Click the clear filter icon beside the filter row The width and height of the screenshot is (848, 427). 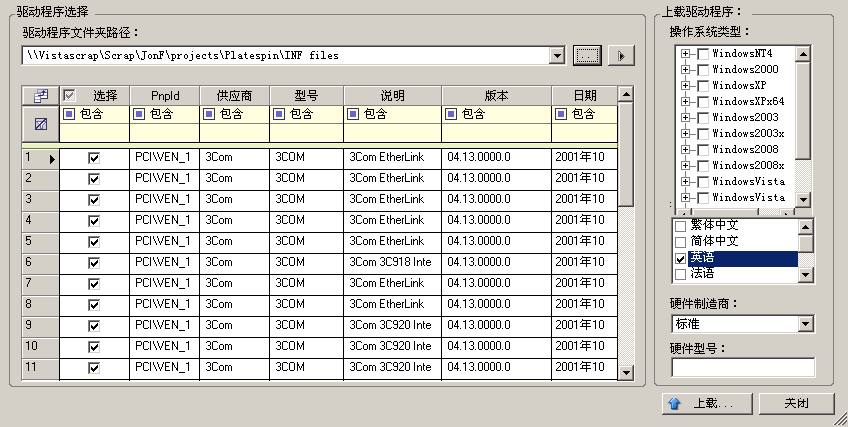click(41, 124)
